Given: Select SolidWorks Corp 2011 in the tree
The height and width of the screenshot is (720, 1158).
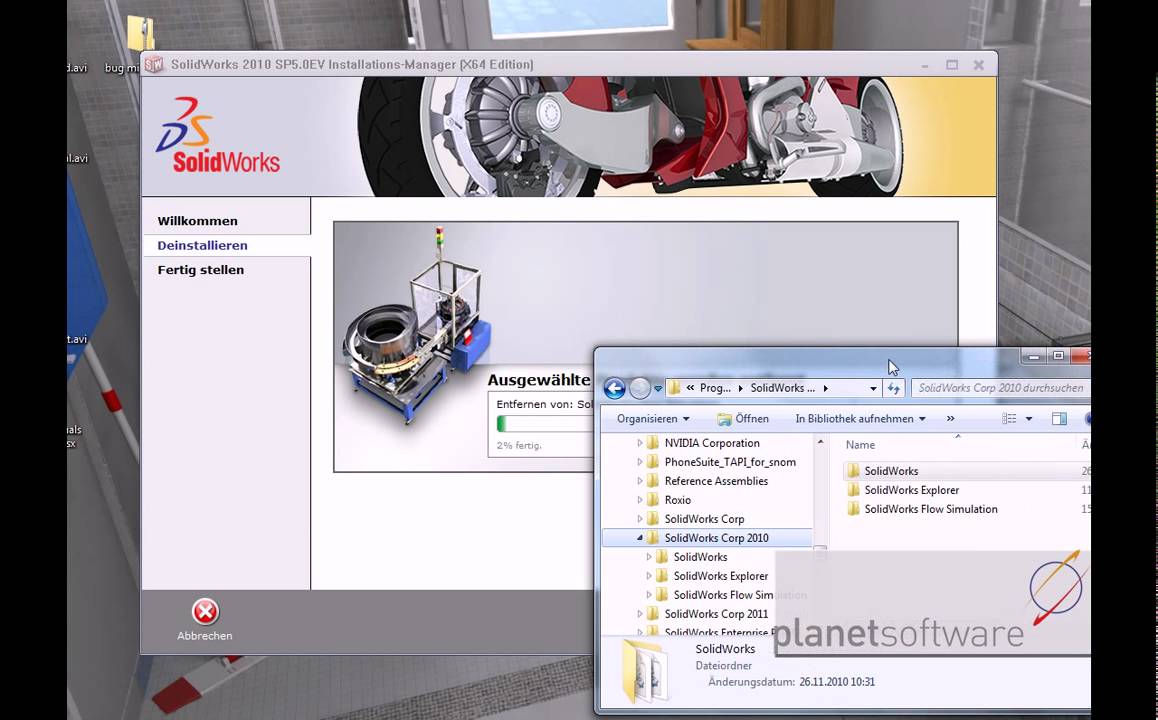Looking at the screenshot, I should point(716,614).
